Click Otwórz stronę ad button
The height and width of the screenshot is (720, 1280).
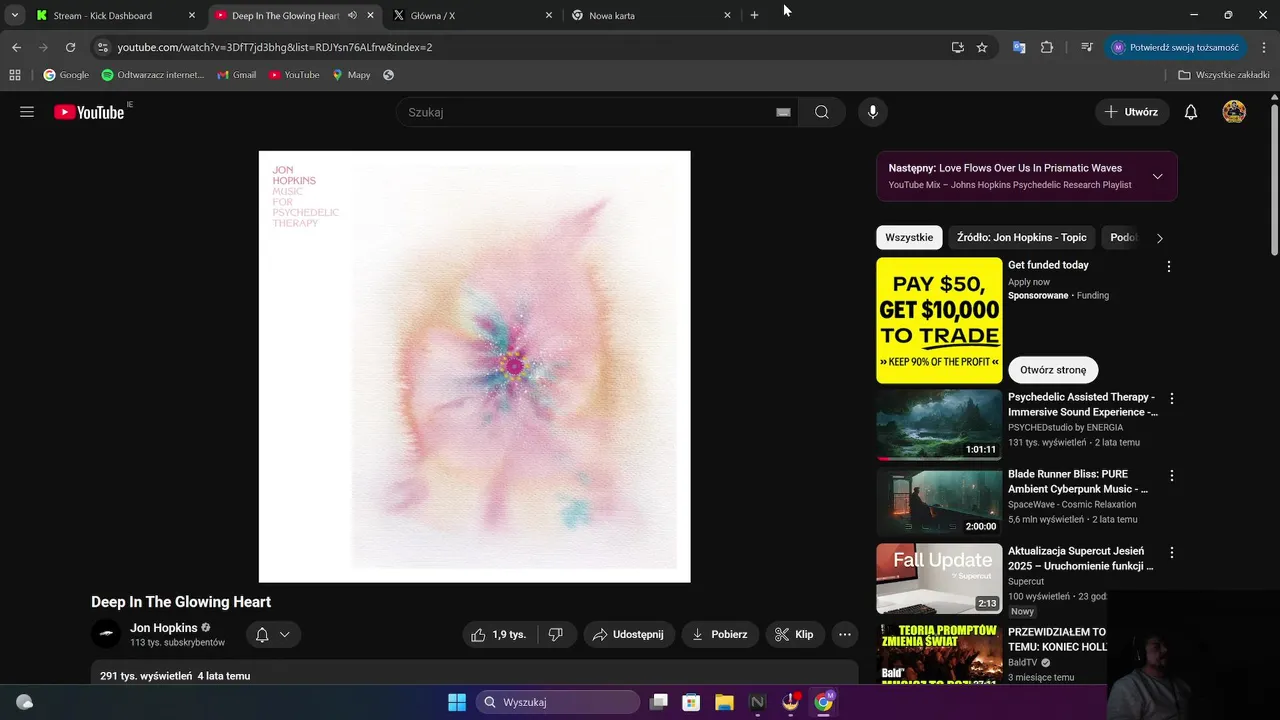tap(1053, 370)
